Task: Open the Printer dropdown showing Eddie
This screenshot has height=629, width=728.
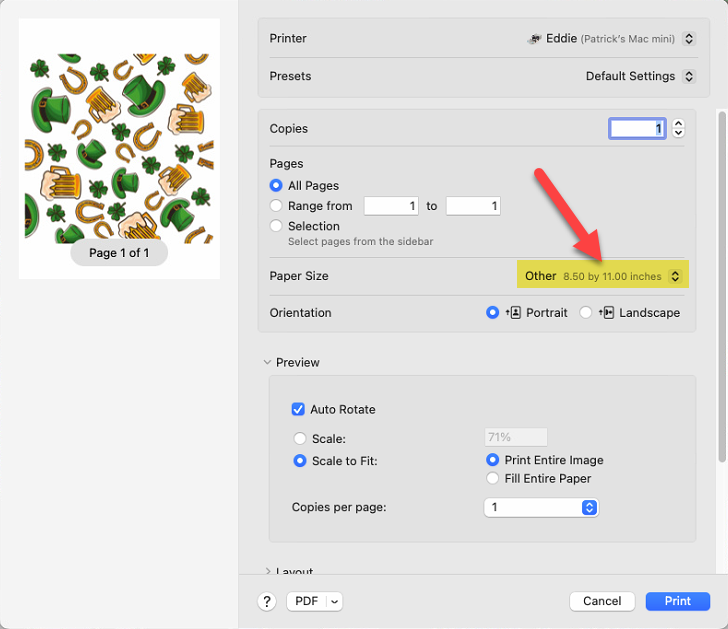Action: click(611, 39)
